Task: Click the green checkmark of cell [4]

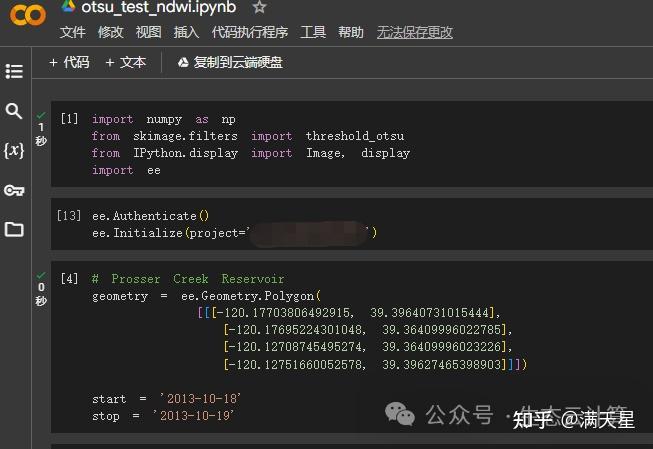Action: click(41, 275)
